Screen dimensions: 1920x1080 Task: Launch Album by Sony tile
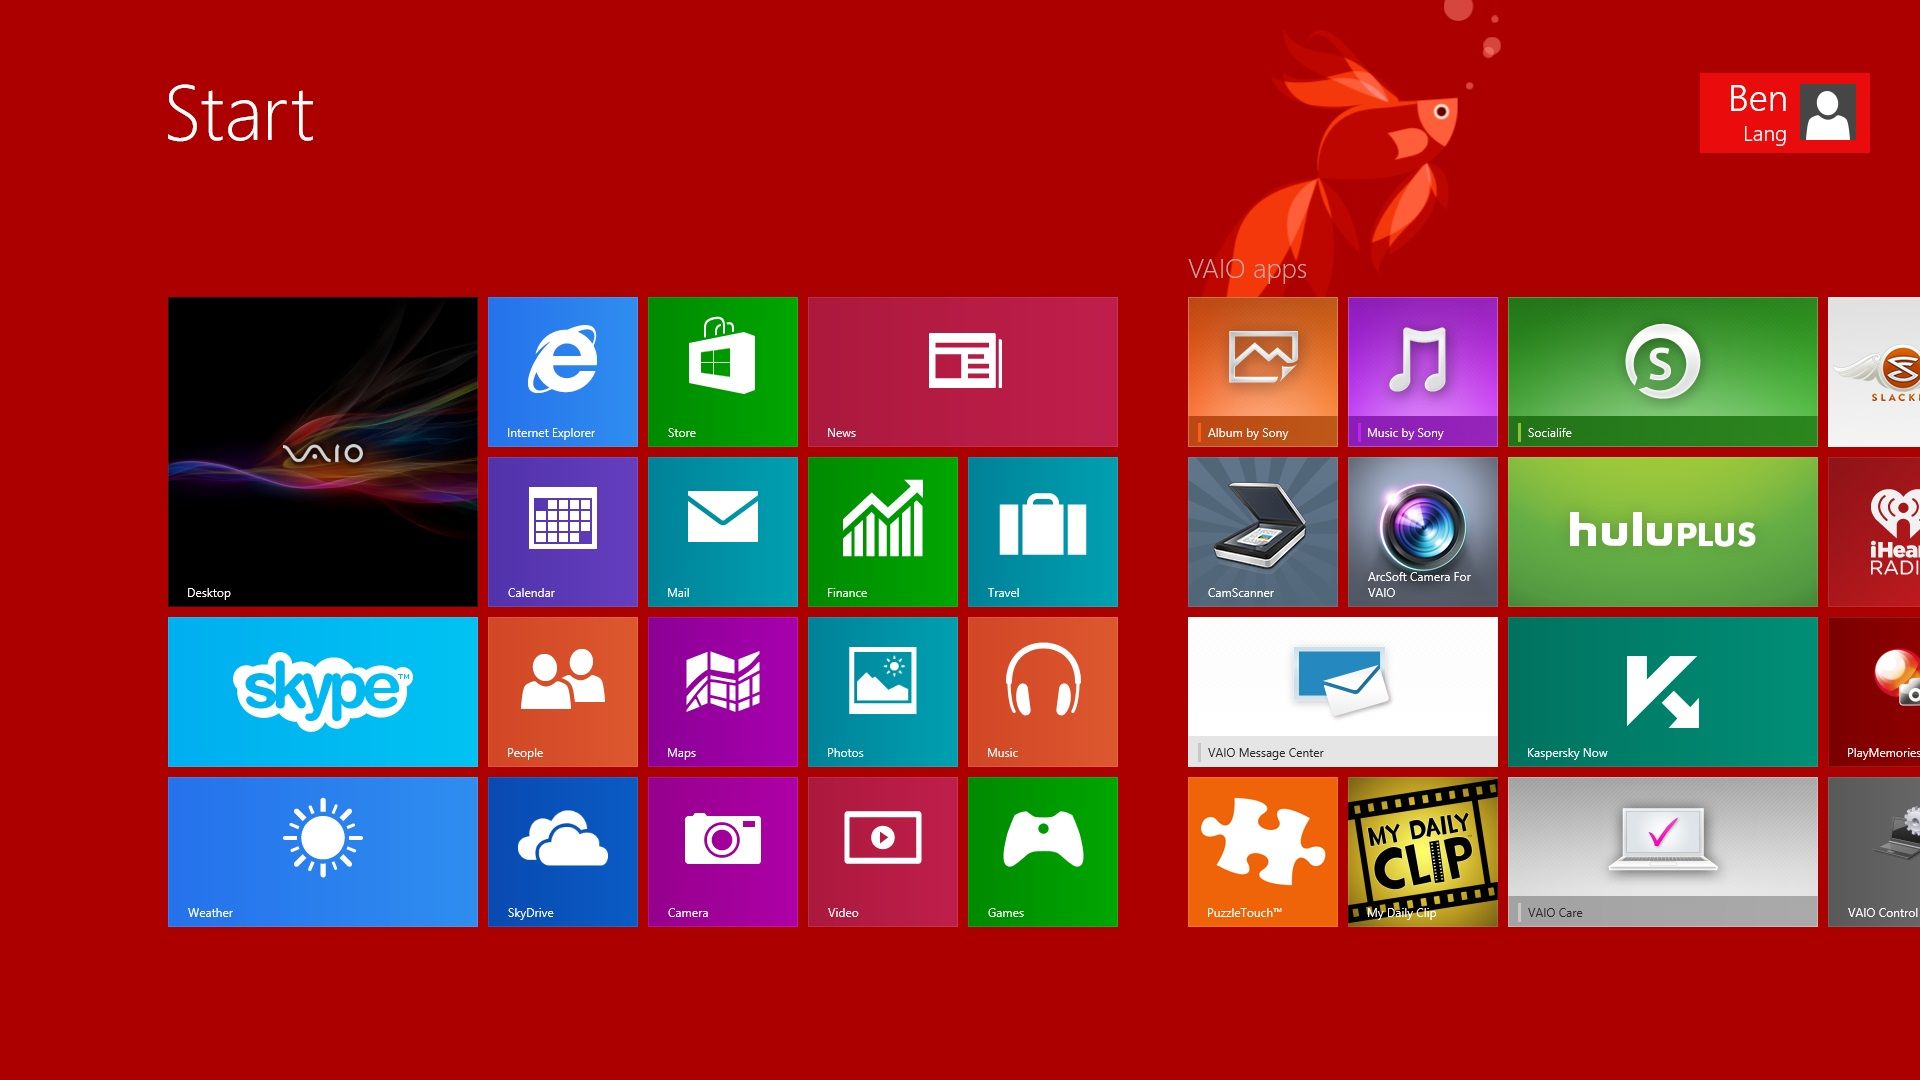point(1263,372)
